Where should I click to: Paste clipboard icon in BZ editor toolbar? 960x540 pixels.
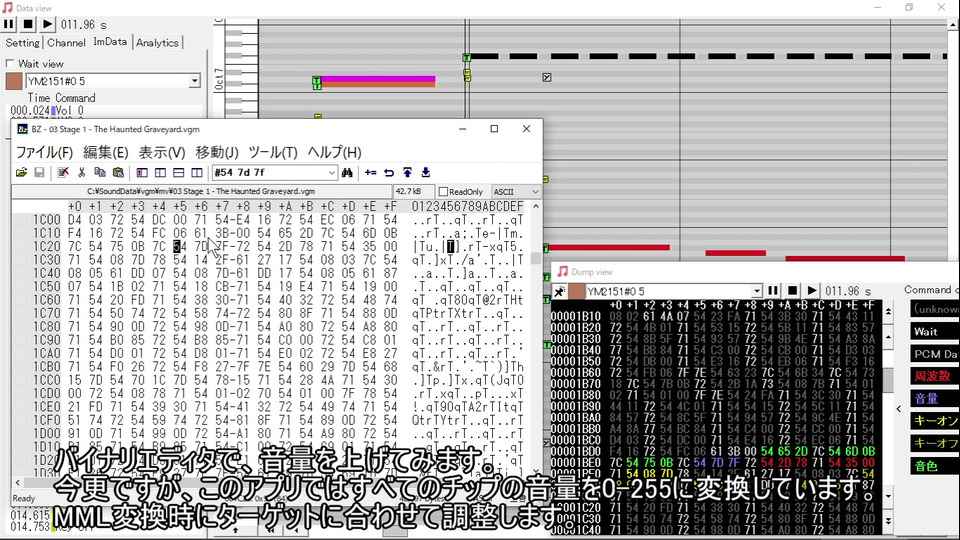point(118,173)
